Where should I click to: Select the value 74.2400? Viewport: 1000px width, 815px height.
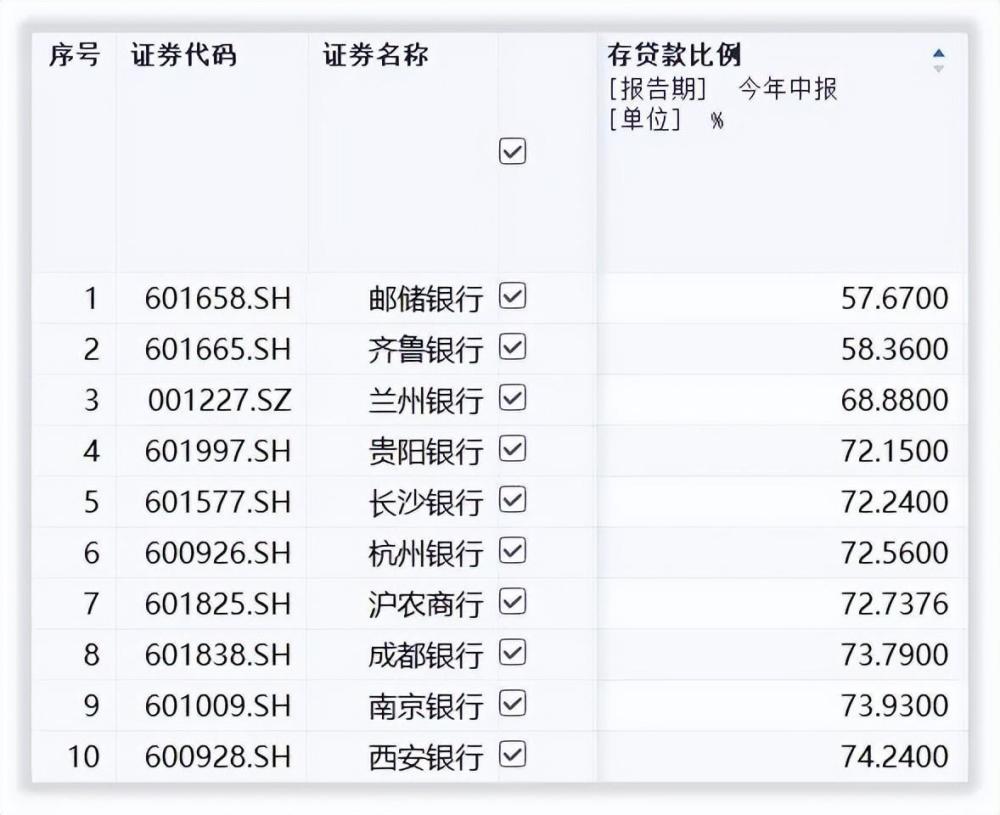click(895, 757)
